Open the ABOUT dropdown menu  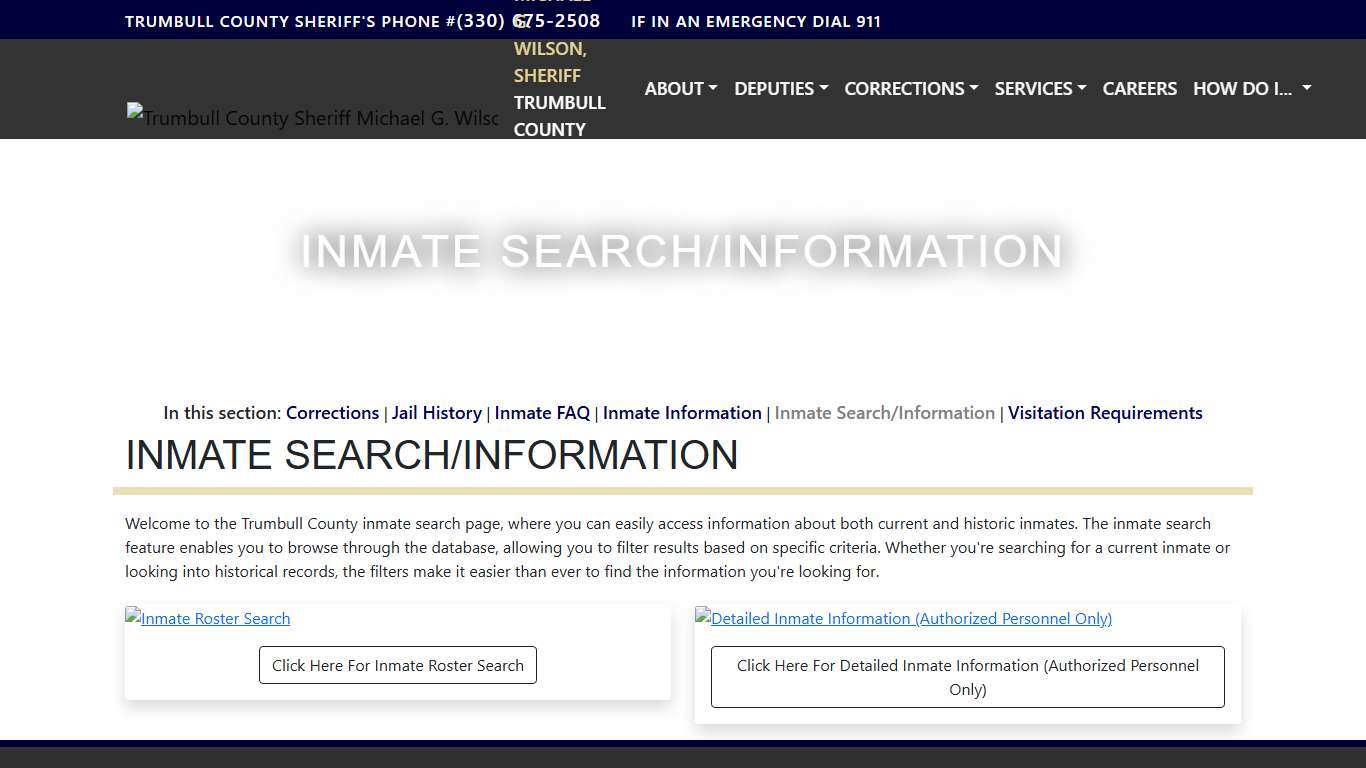pyautogui.click(x=680, y=88)
